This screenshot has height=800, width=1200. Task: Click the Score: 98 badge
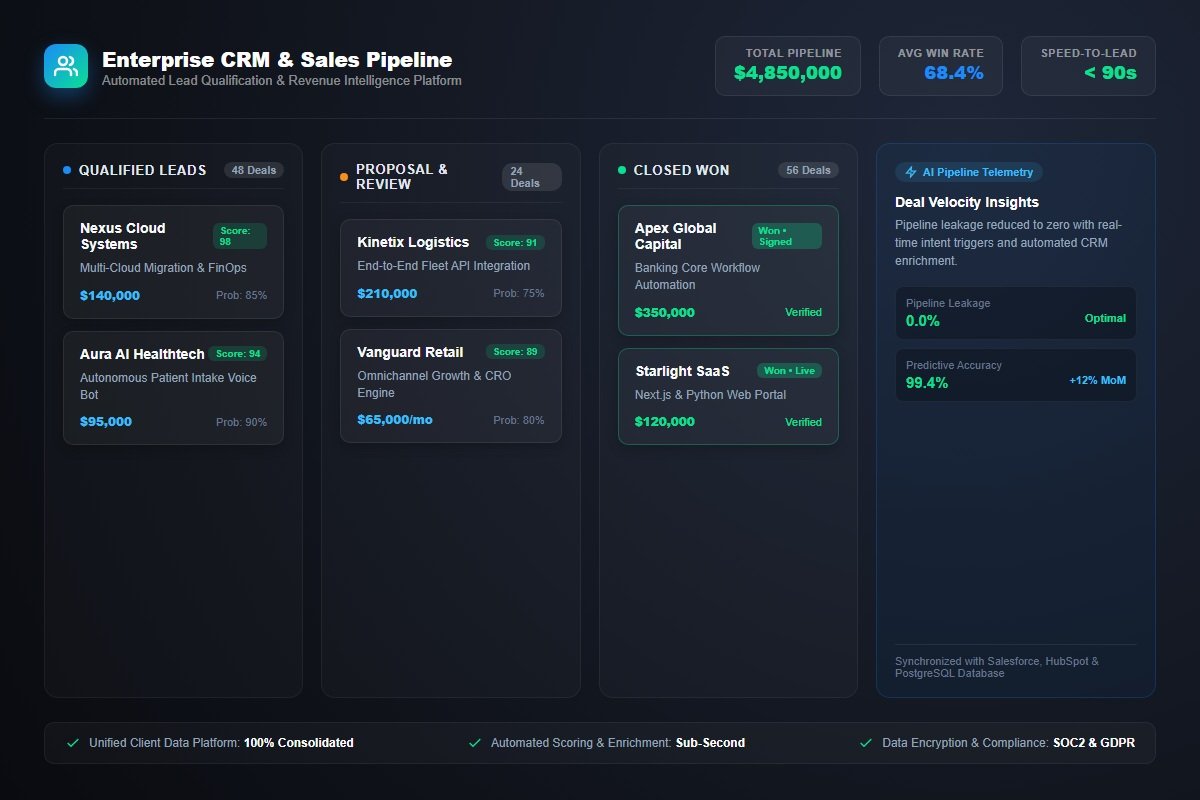(240, 236)
